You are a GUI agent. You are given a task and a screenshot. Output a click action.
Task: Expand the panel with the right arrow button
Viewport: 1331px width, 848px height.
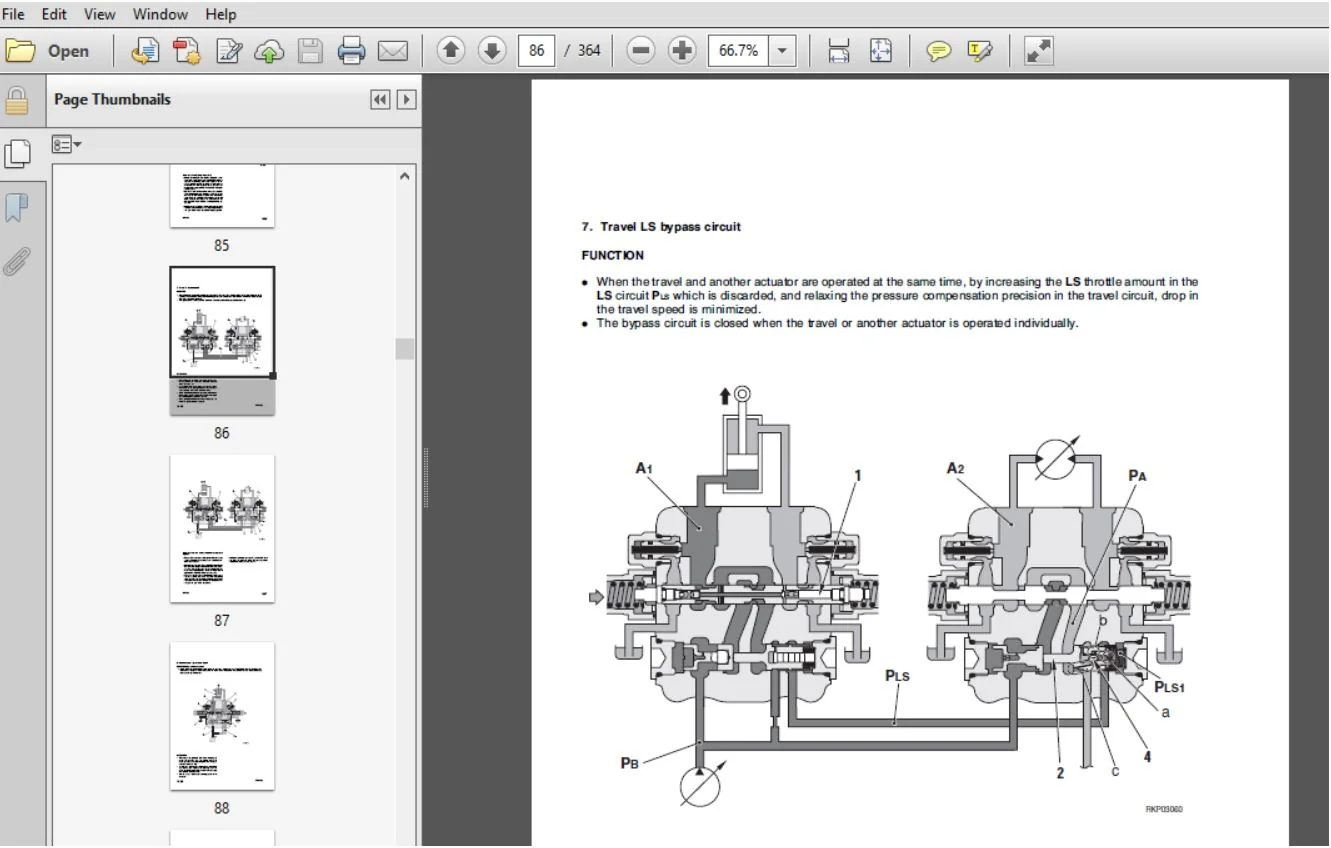(x=406, y=100)
